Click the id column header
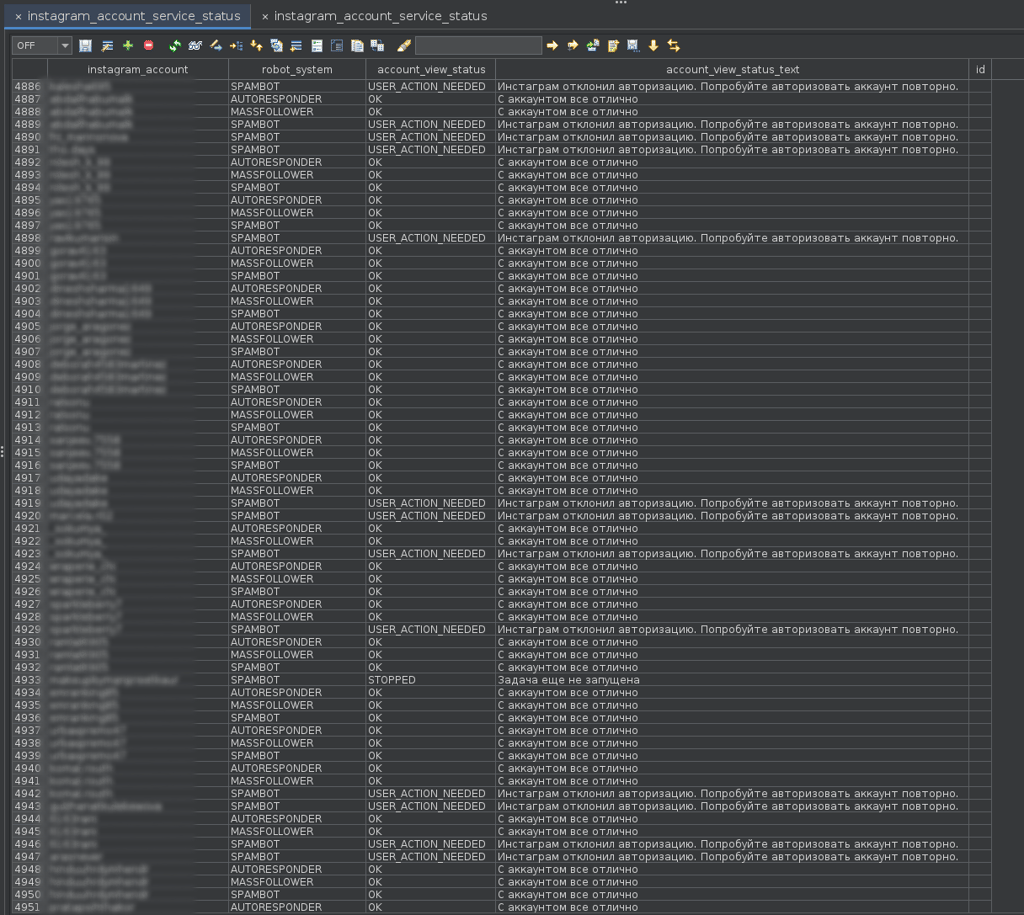The width and height of the screenshot is (1024, 915). point(980,69)
